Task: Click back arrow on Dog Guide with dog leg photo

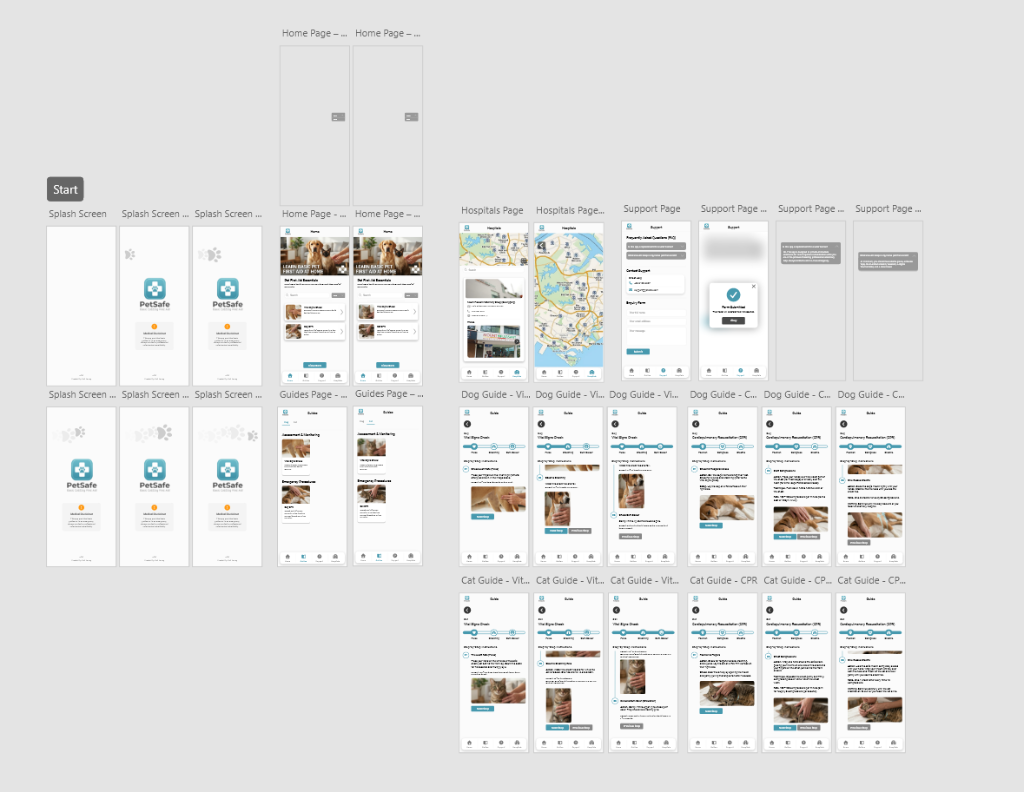Action: pyautogui.click(x=468, y=424)
